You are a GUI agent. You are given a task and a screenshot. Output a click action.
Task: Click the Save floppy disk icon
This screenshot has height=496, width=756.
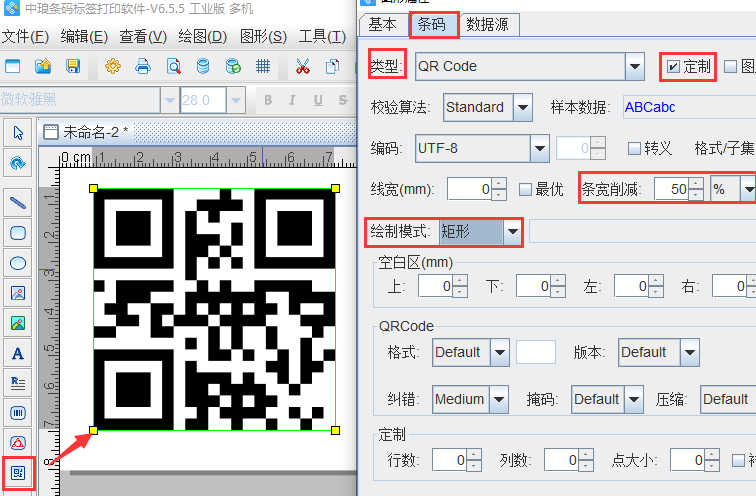coord(73,67)
